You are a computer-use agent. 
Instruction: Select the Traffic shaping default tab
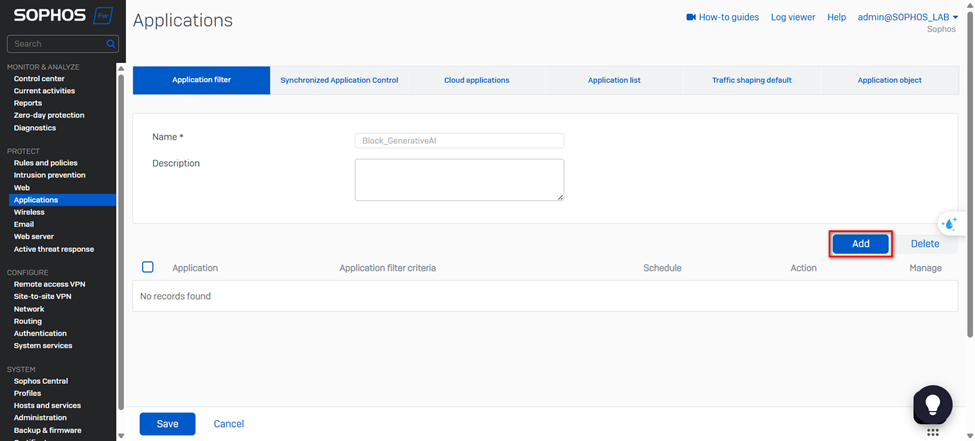[751, 80]
